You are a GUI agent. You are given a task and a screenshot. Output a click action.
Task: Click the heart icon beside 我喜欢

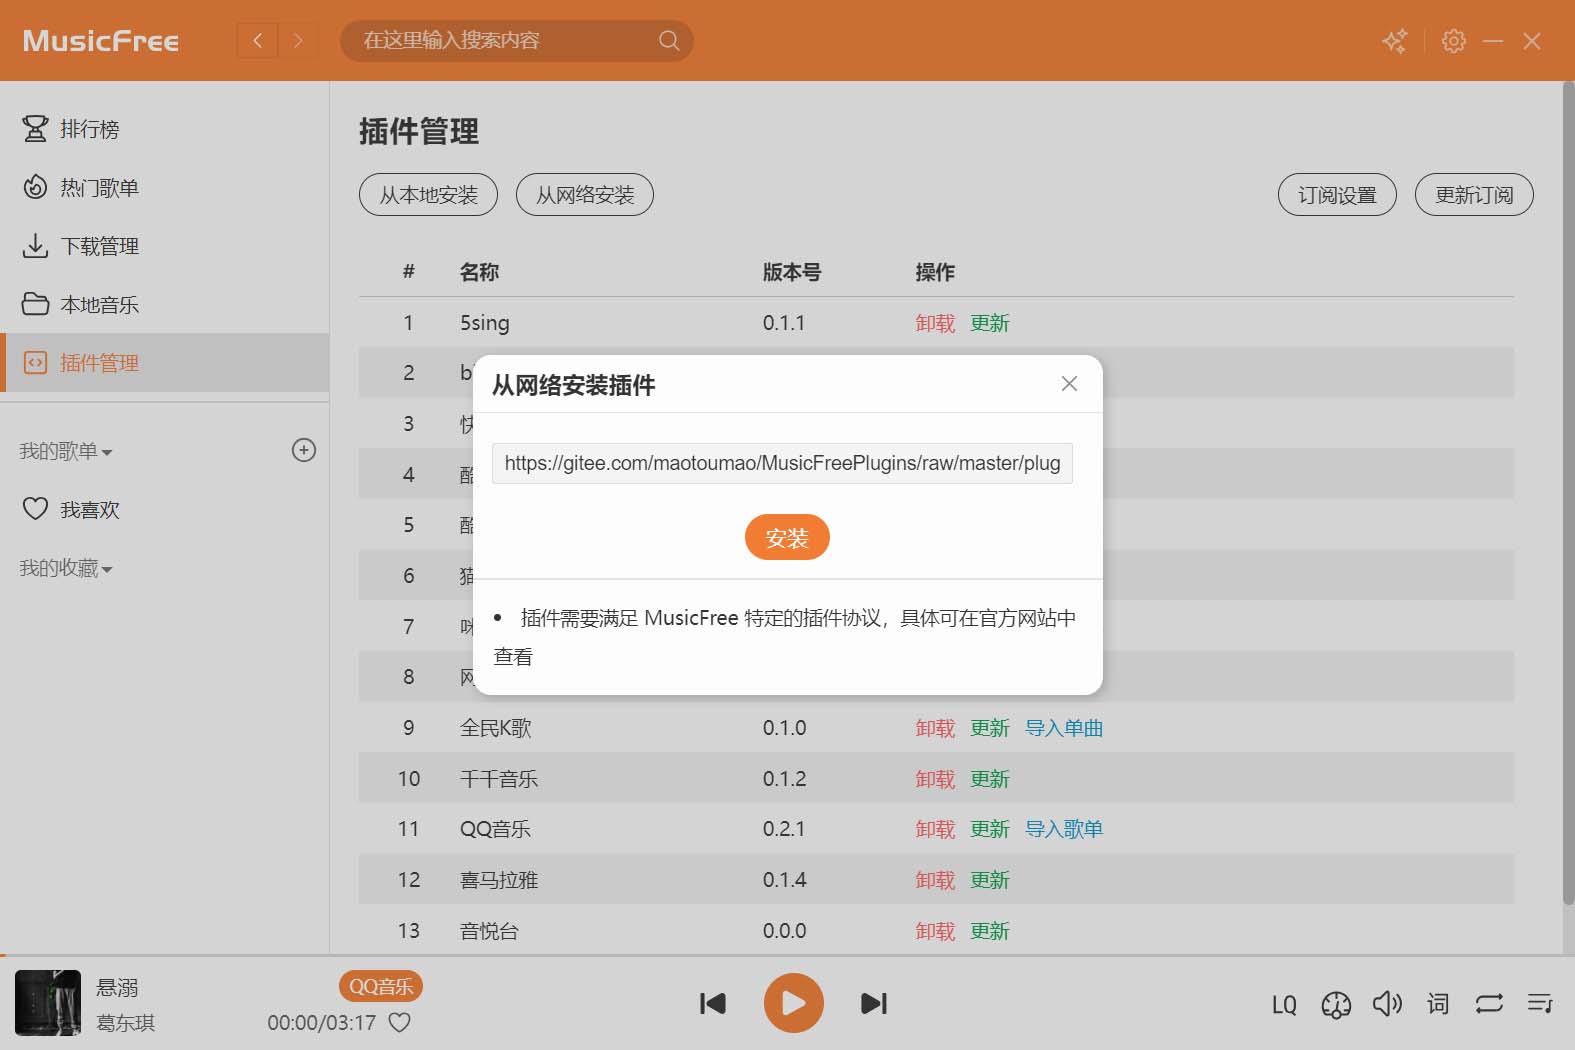pos(35,509)
